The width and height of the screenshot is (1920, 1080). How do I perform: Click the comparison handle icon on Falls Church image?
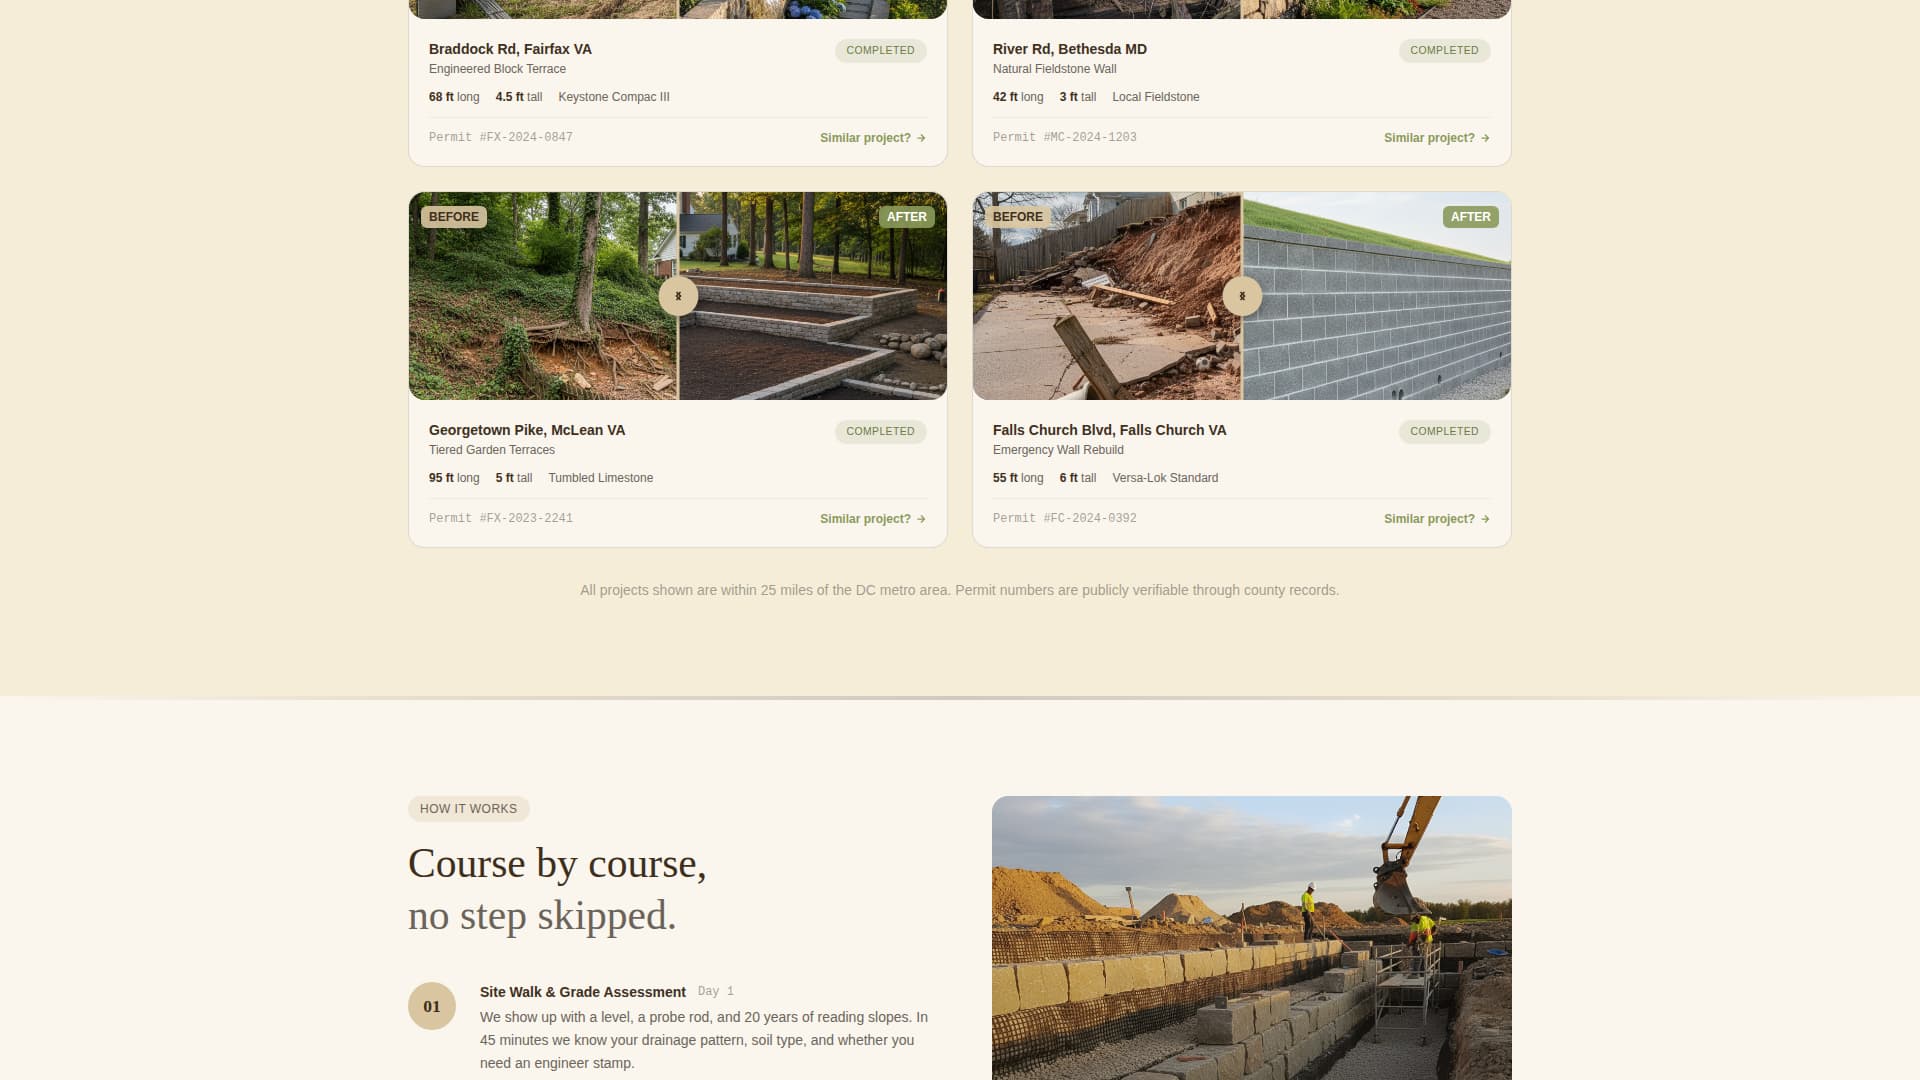point(1241,296)
